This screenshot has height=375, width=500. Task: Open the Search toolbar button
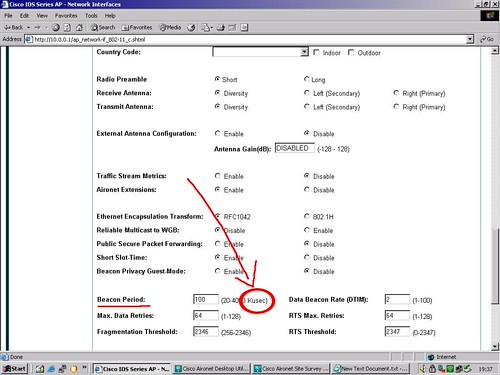pyautogui.click(x=103, y=28)
